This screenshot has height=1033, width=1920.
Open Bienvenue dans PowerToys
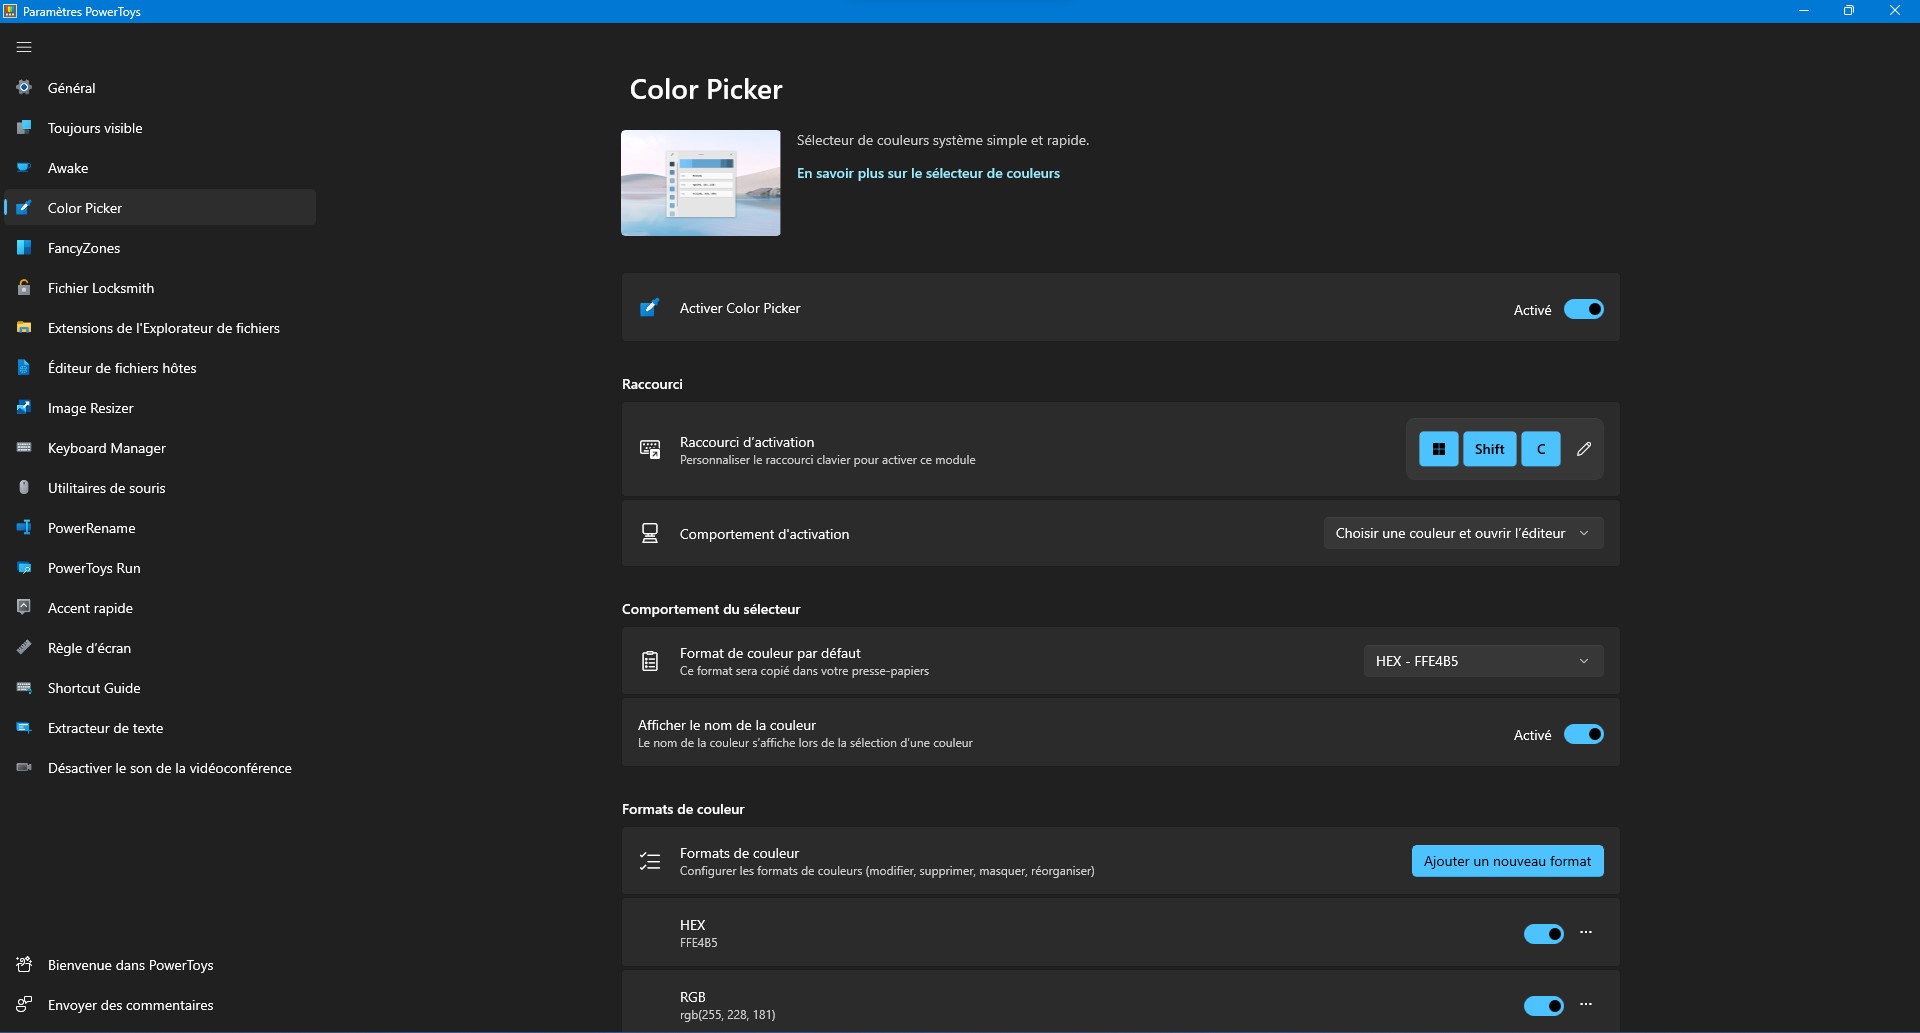pyautogui.click(x=160, y=965)
